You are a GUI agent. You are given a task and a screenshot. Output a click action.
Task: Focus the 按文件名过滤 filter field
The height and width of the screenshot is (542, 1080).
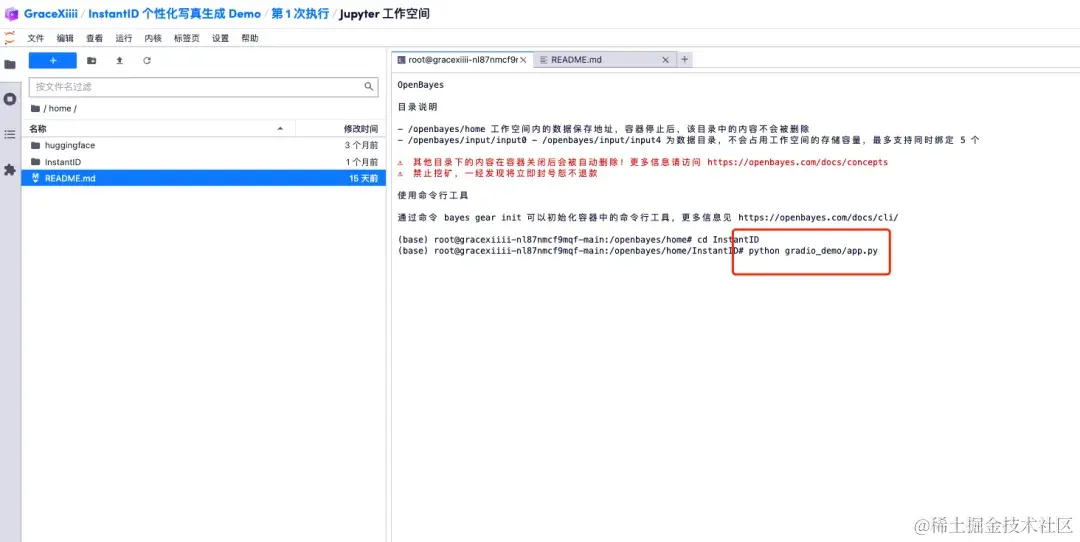click(x=203, y=87)
